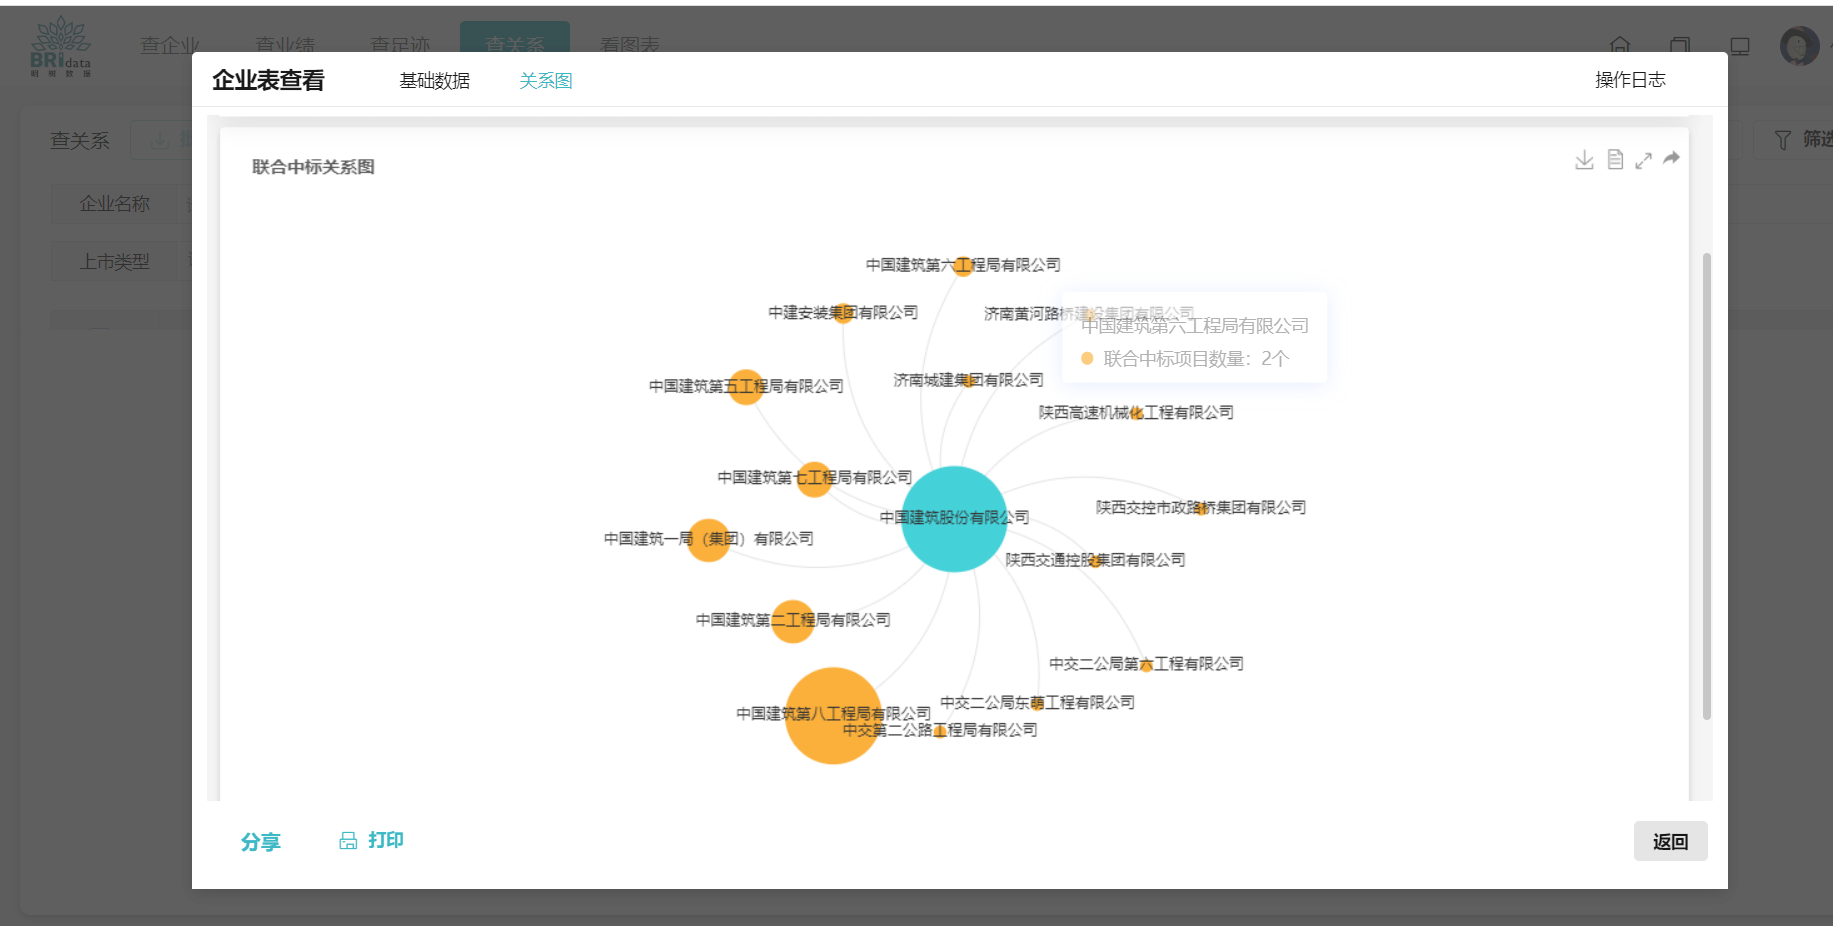1833x926 pixels.
Task: Click the 陕西交控市政路桥集团有限公司 label
Action: pyautogui.click(x=1201, y=507)
